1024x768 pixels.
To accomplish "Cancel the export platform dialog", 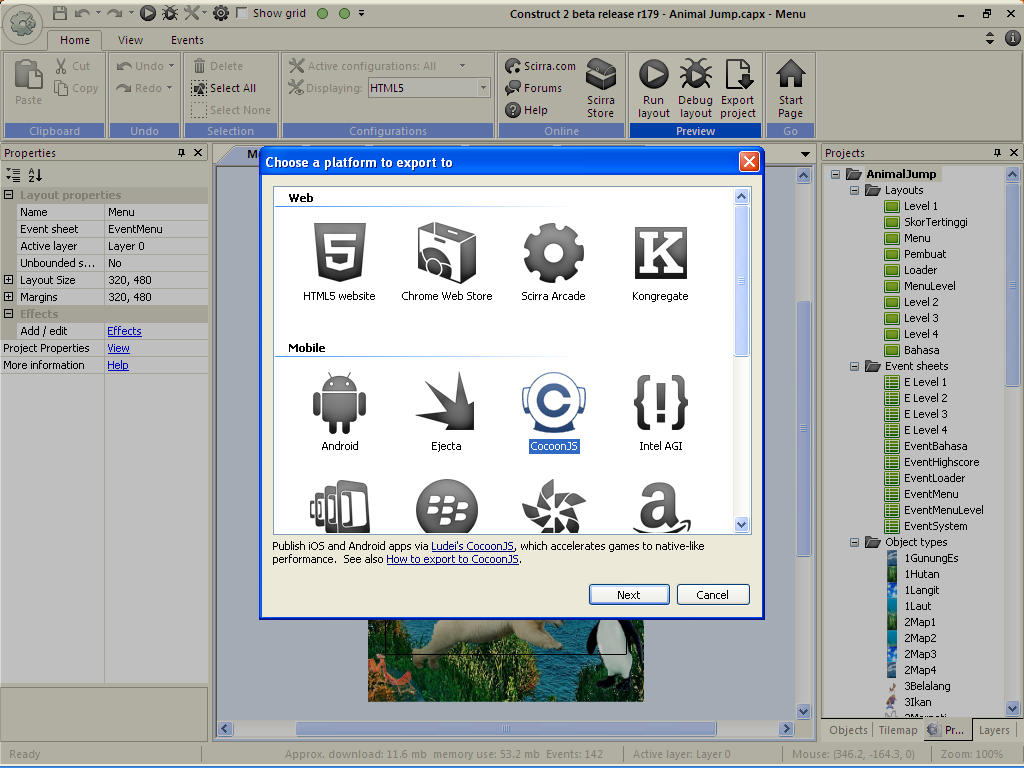I will [x=712, y=594].
